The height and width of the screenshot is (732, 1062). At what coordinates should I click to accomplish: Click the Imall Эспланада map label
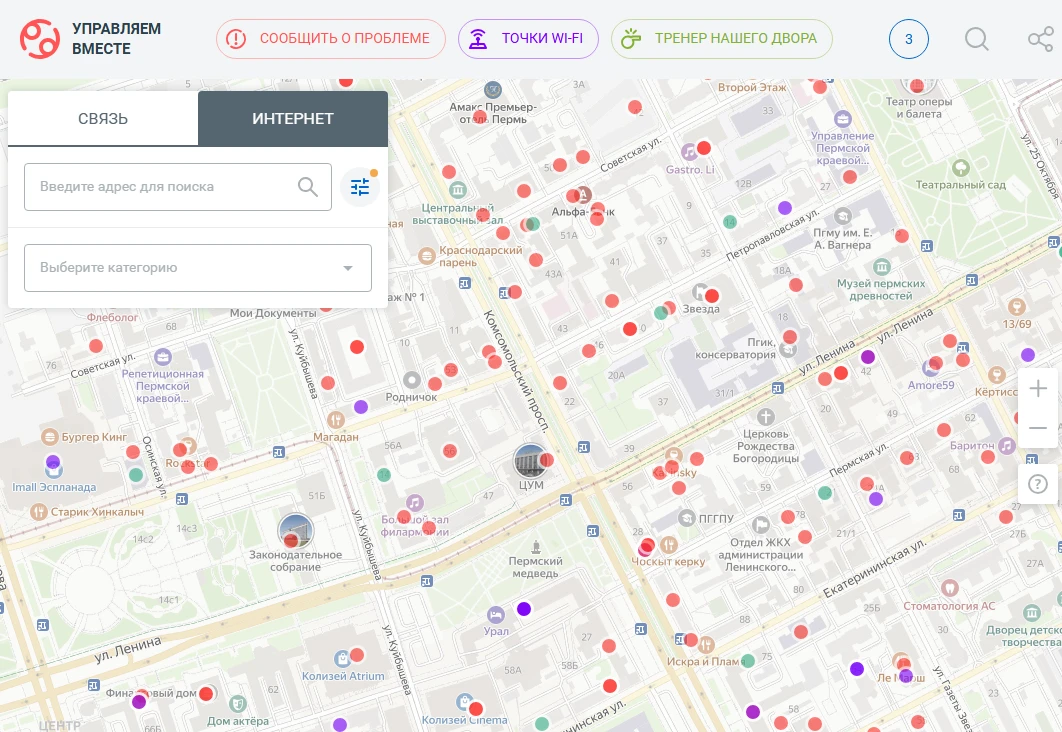[x=54, y=487]
